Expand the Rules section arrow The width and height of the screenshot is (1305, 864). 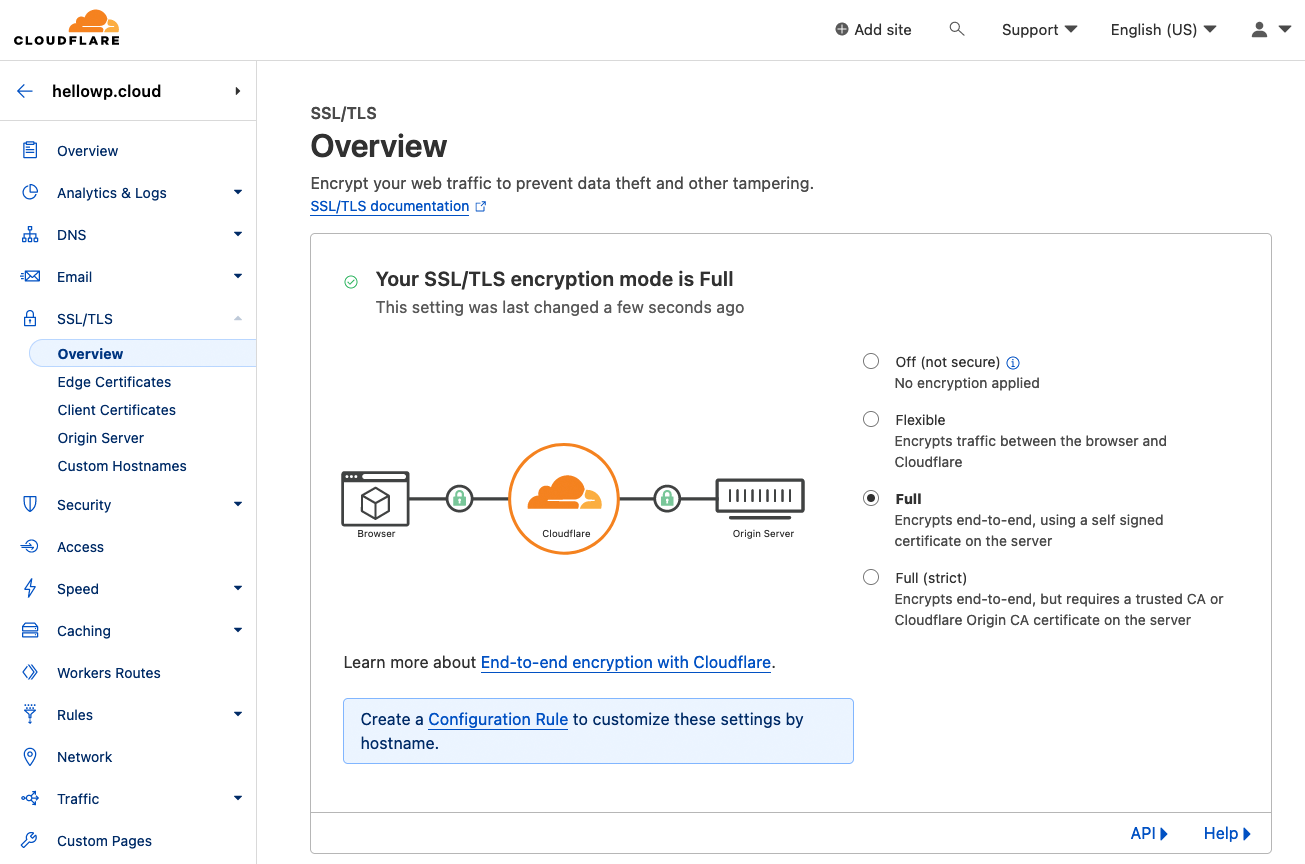click(238, 714)
